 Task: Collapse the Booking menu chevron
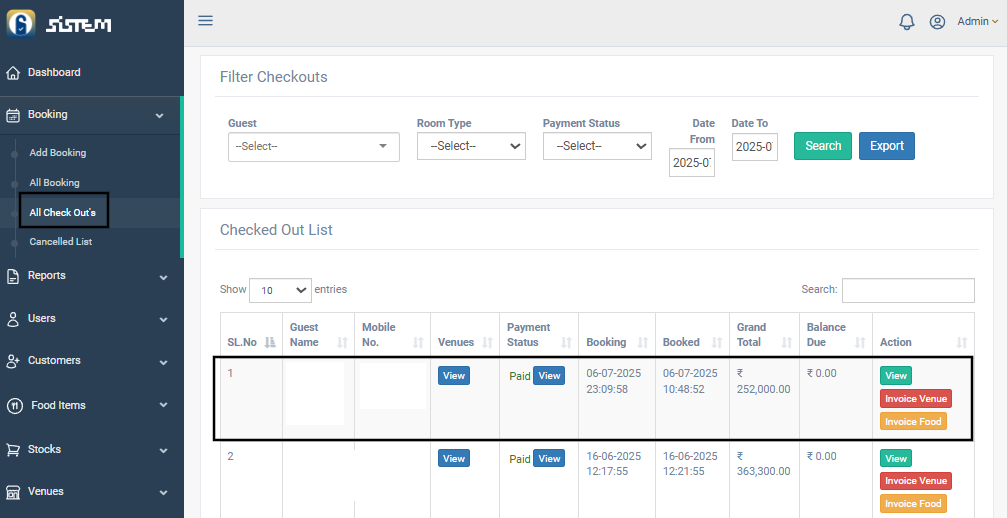pos(160,116)
